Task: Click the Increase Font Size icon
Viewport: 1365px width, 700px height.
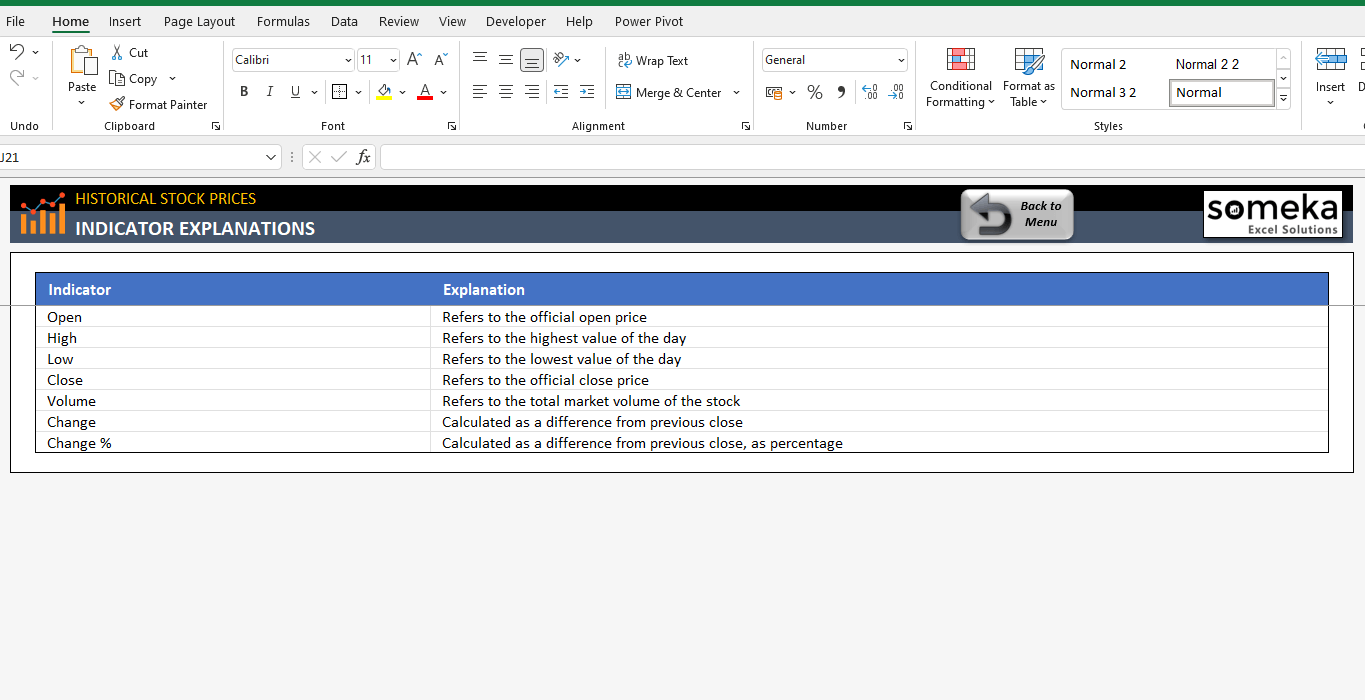Action: (413, 59)
